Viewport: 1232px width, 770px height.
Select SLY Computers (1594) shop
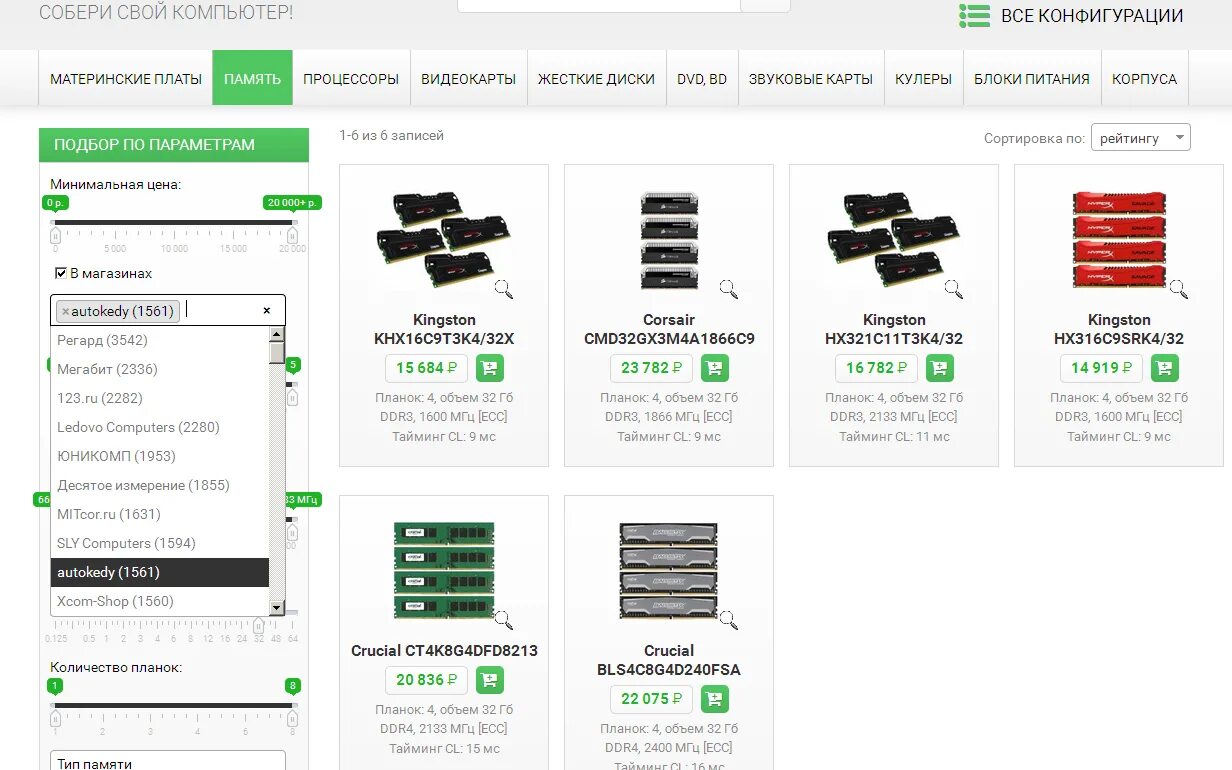[160, 543]
